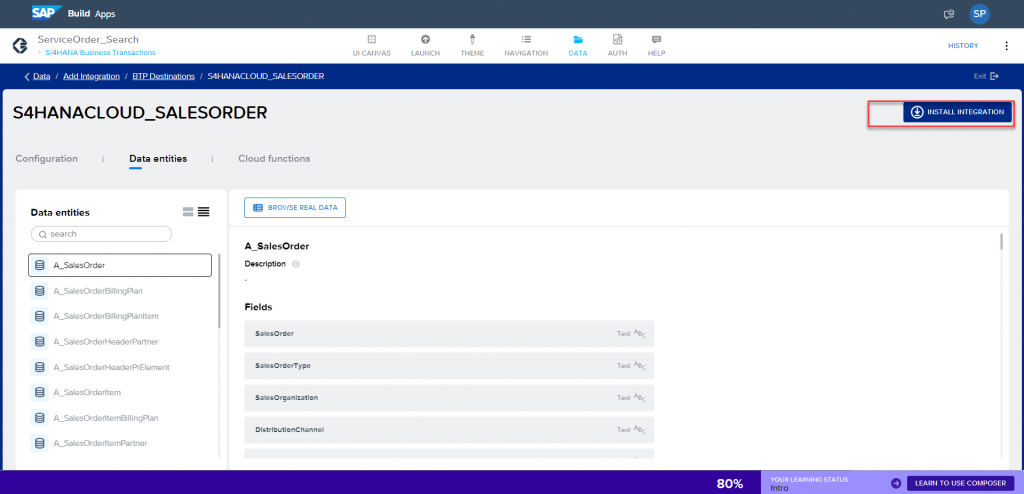Switch to the two-row list view icon
The width and height of the screenshot is (1024, 494).
click(x=188, y=212)
